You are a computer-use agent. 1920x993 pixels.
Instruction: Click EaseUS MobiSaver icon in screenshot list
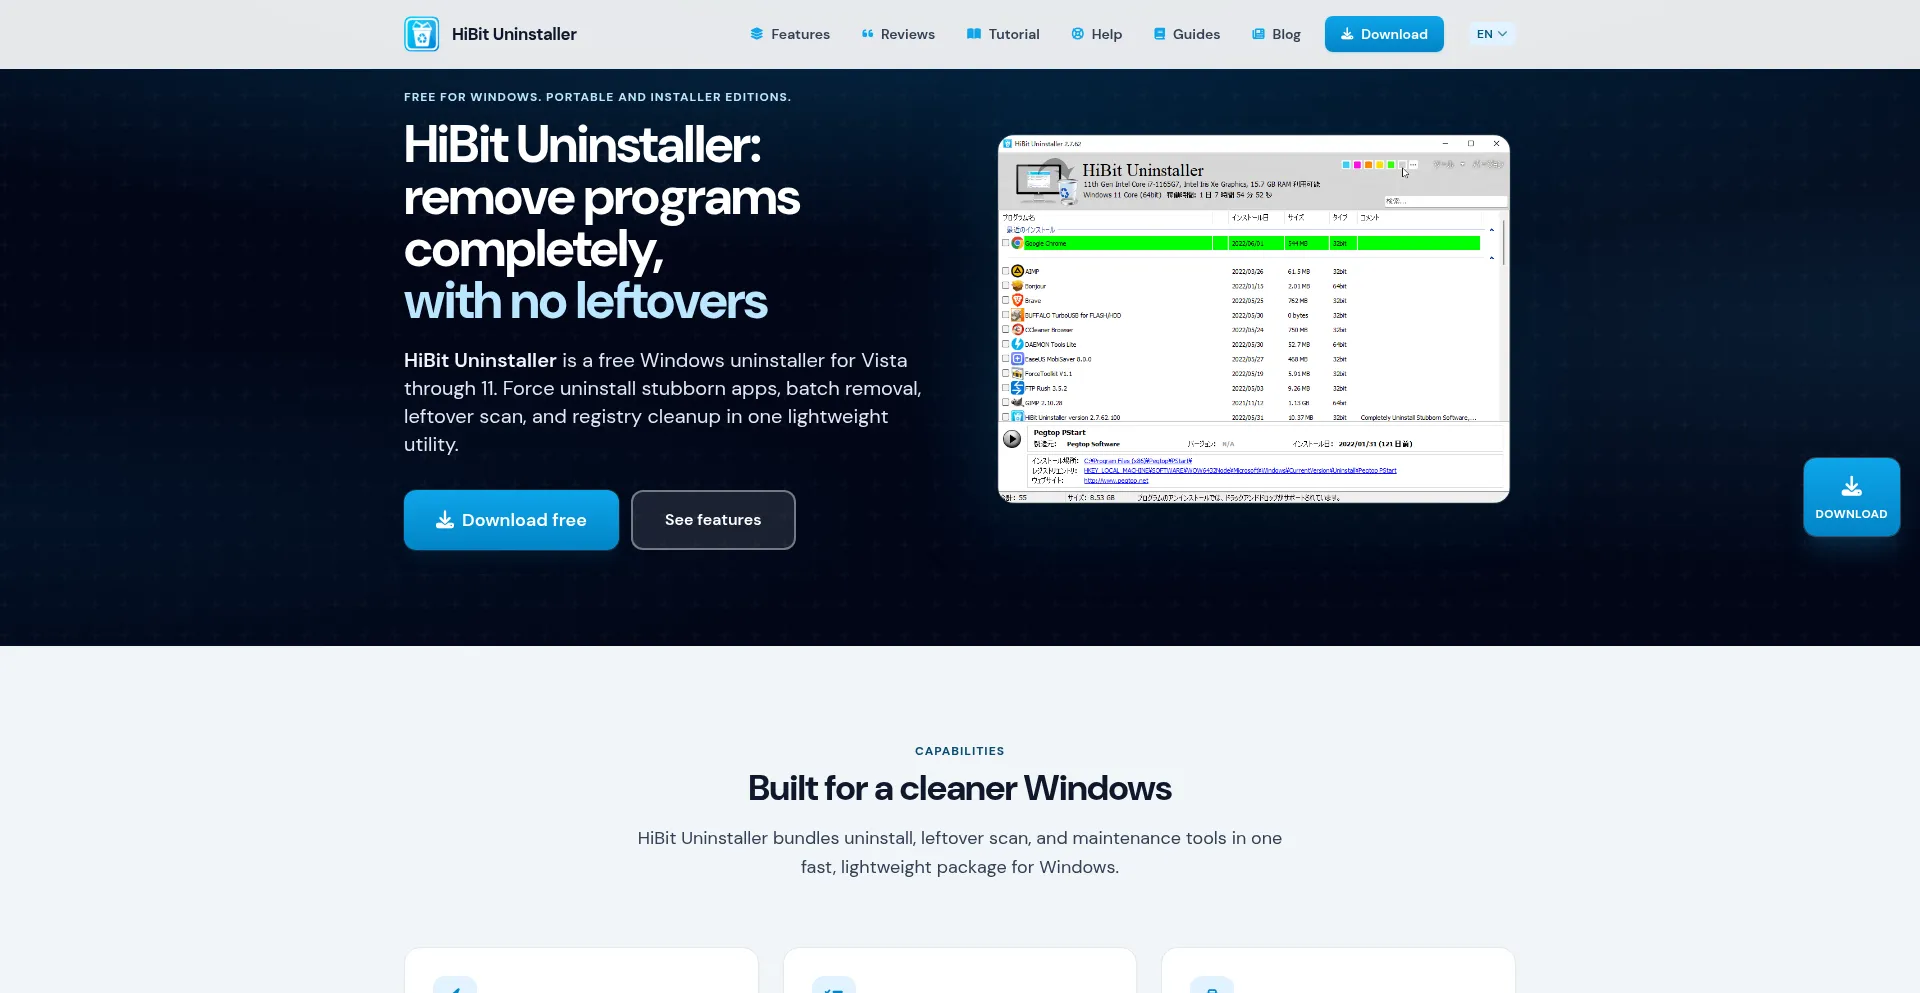[1017, 359]
